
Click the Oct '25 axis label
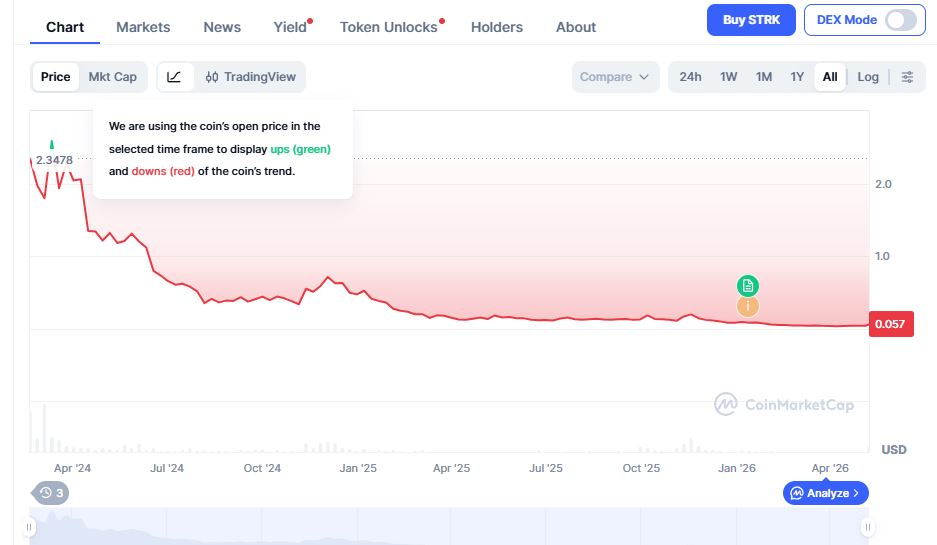click(641, 469)
